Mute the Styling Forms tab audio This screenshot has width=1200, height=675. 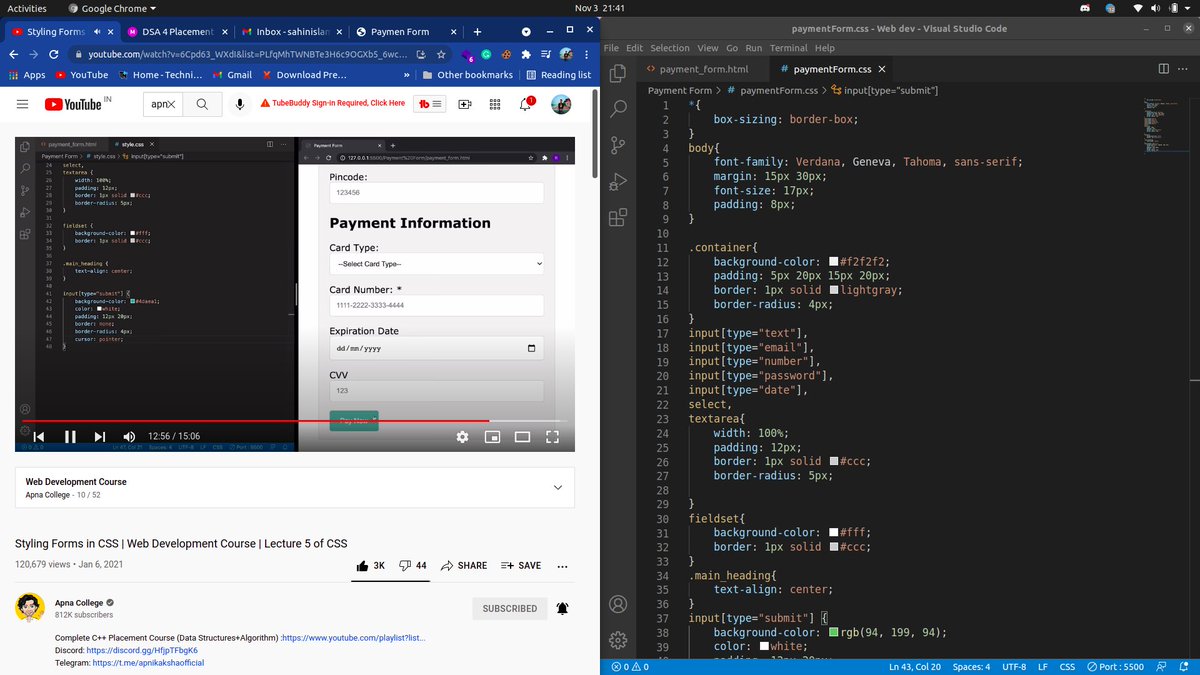(x=96, y=32)
